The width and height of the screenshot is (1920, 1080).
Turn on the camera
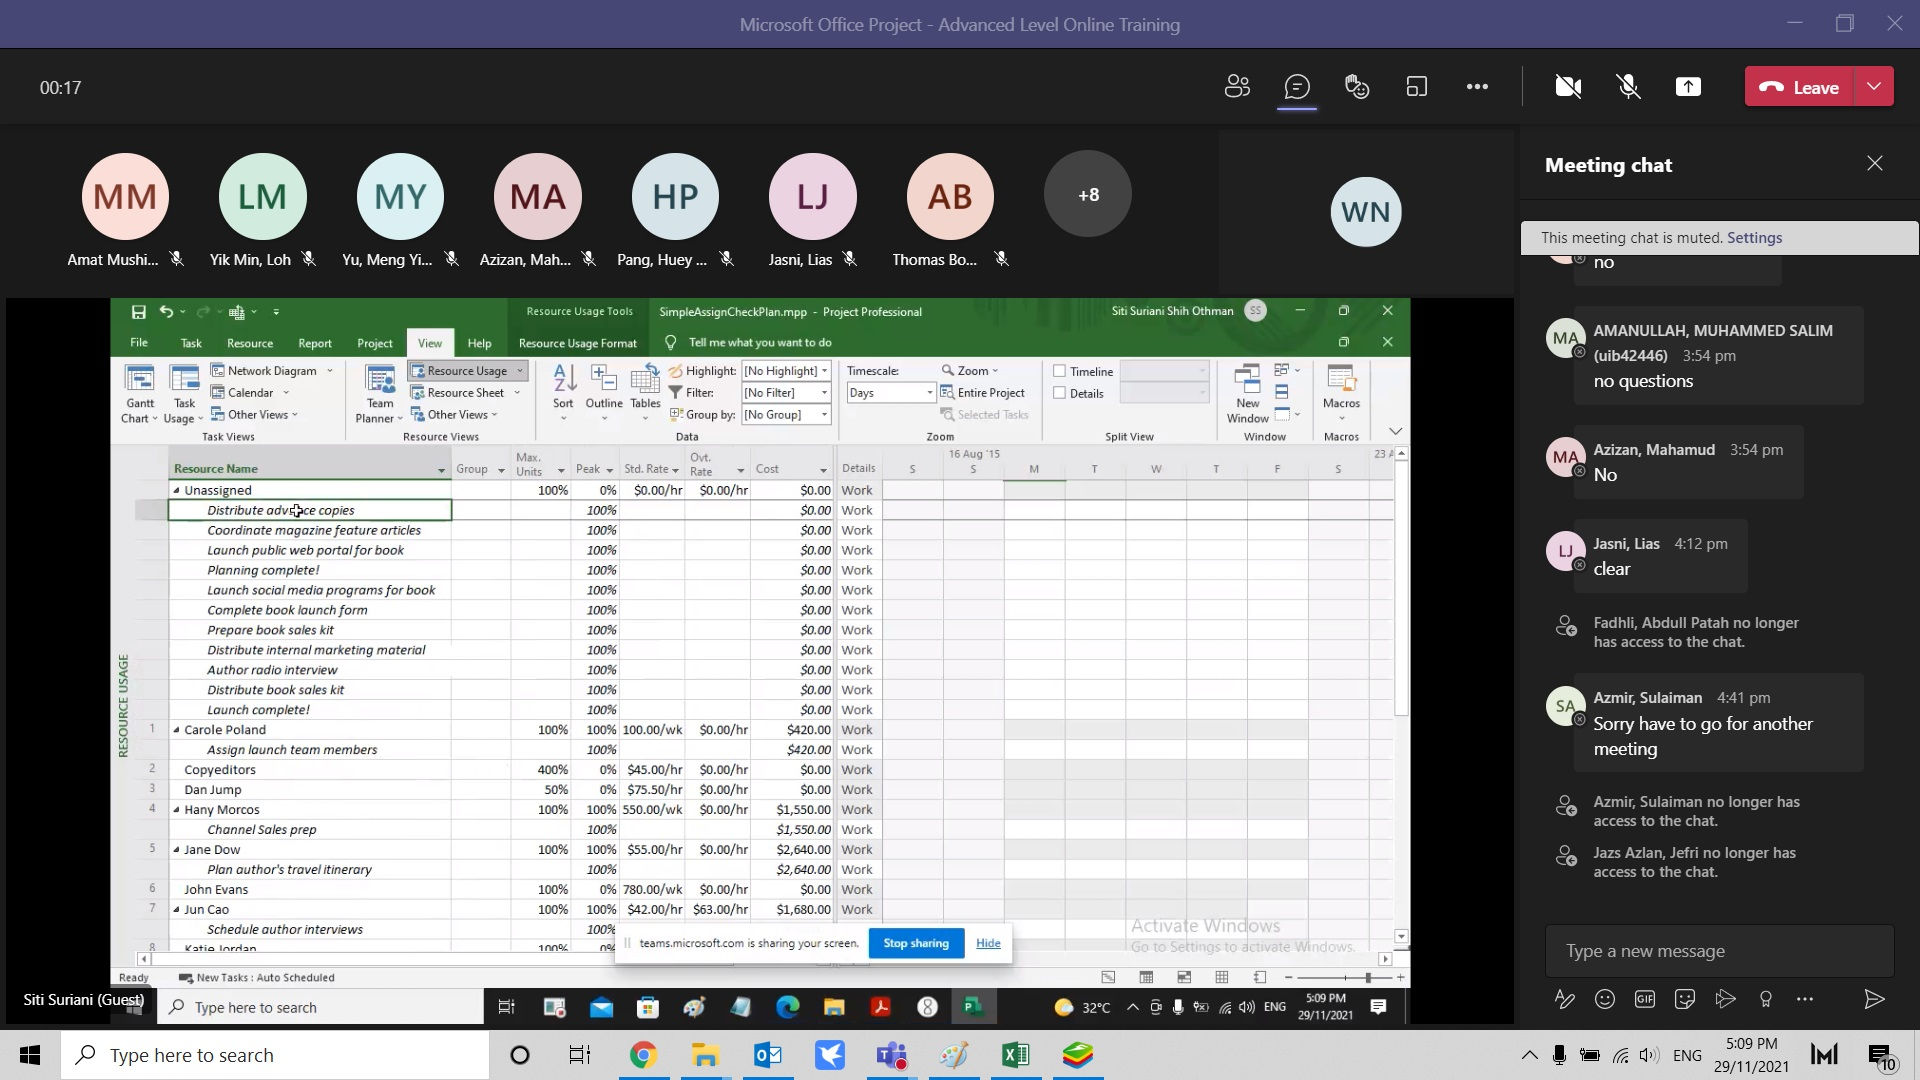coord(1568,87)
